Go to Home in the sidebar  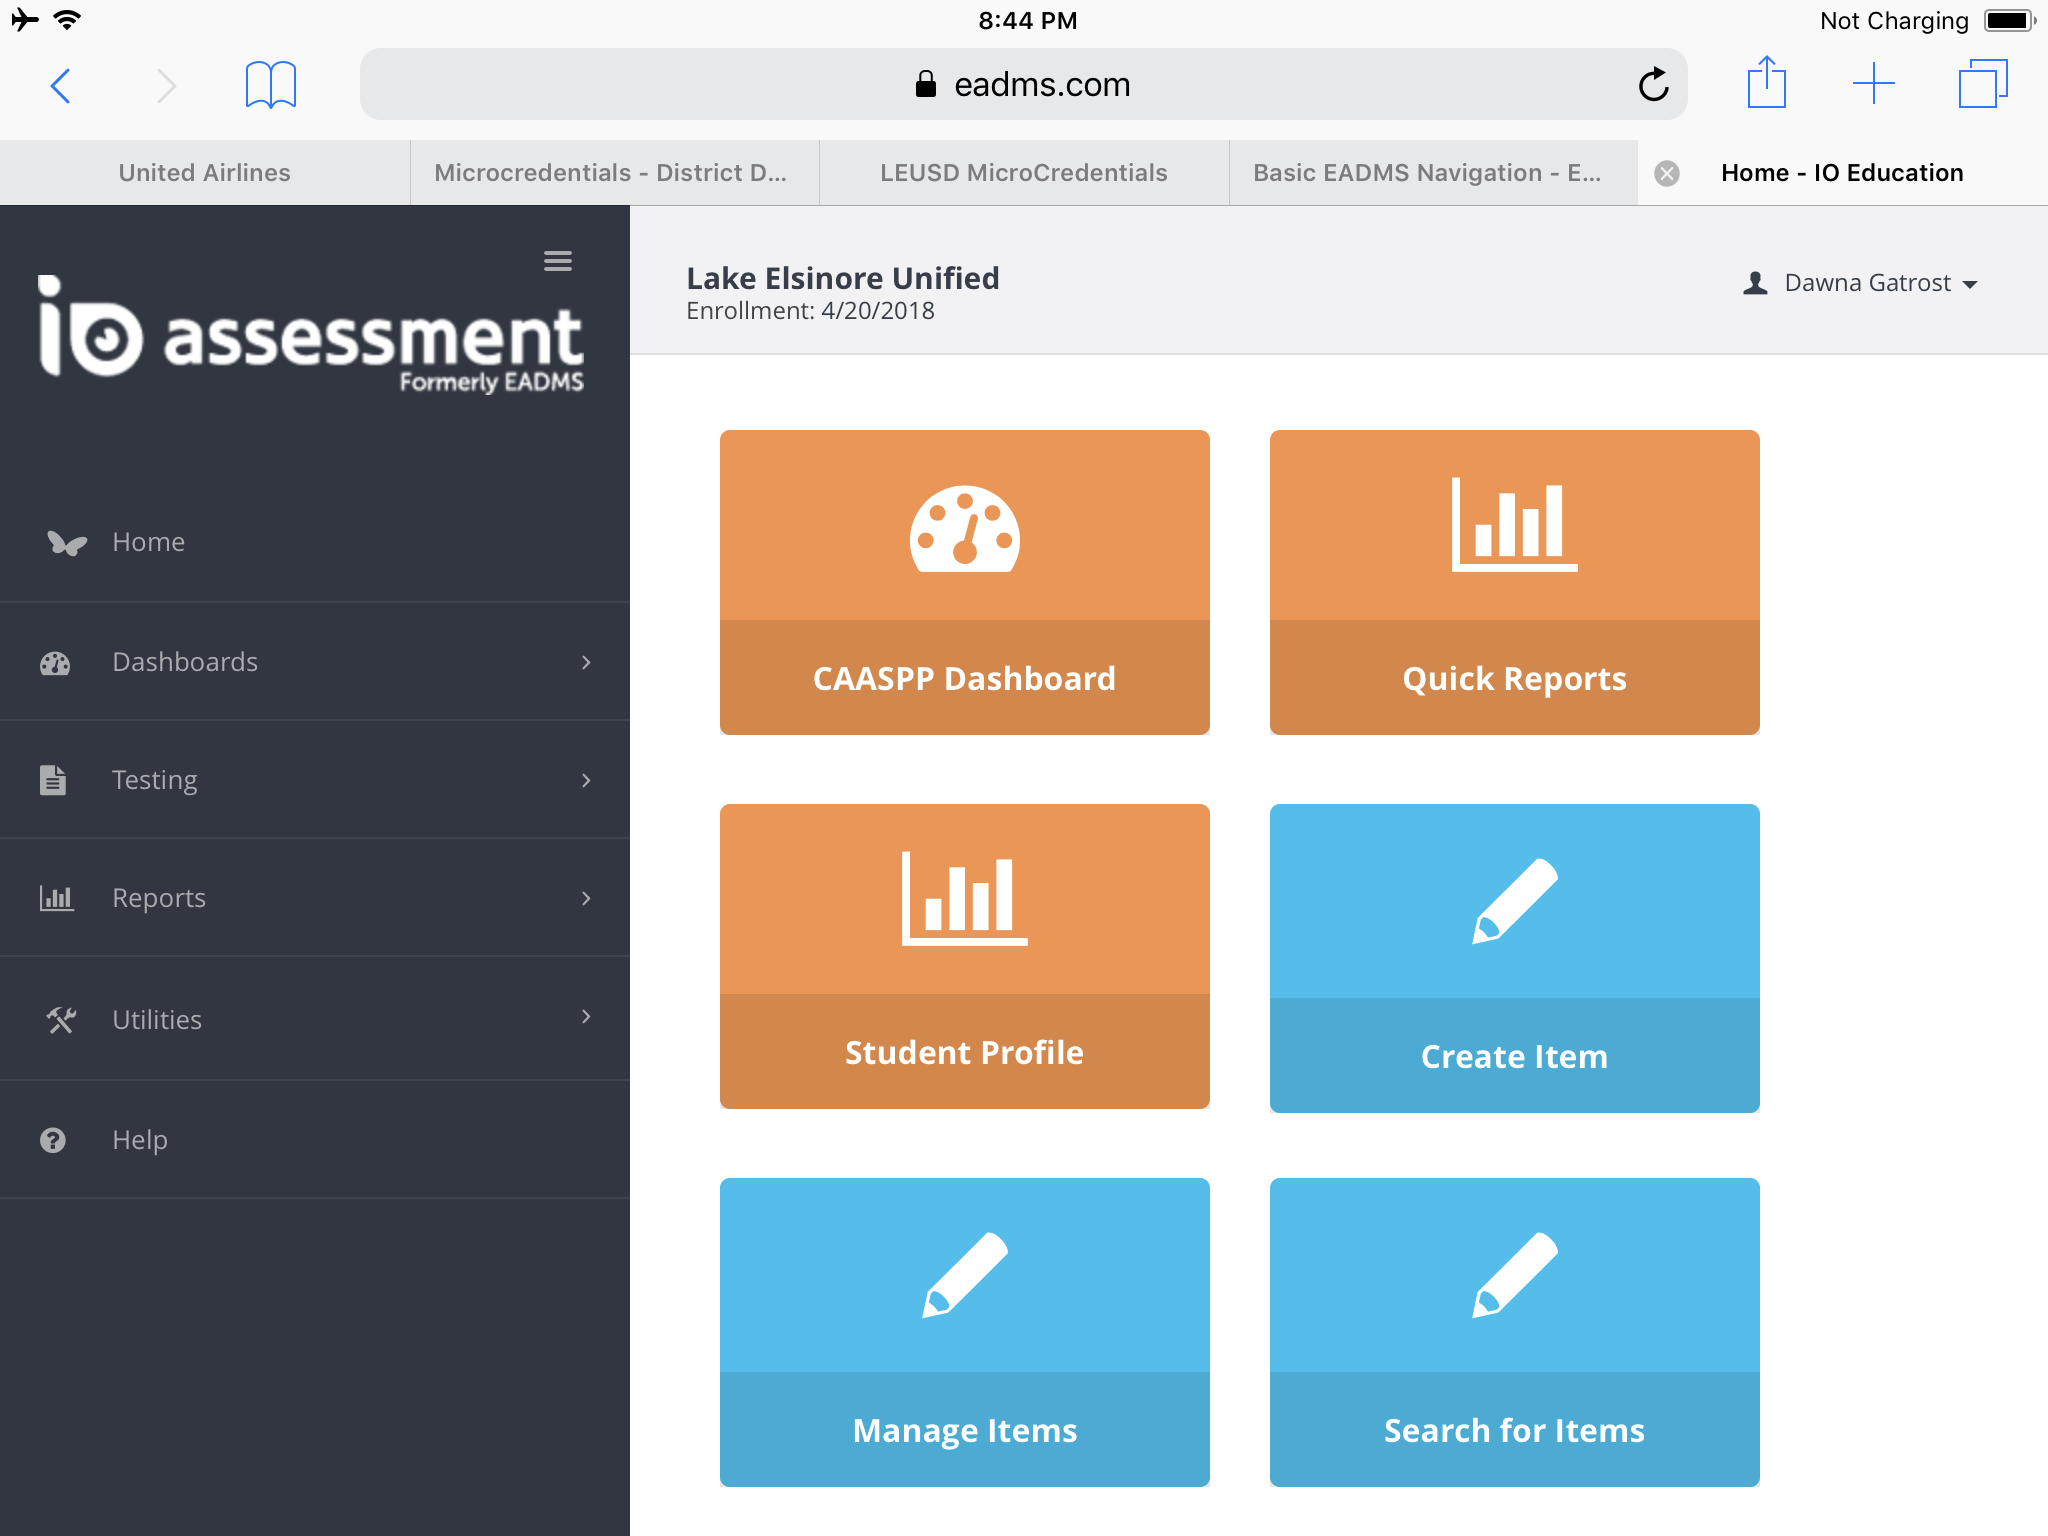click(x=148, y=542)
